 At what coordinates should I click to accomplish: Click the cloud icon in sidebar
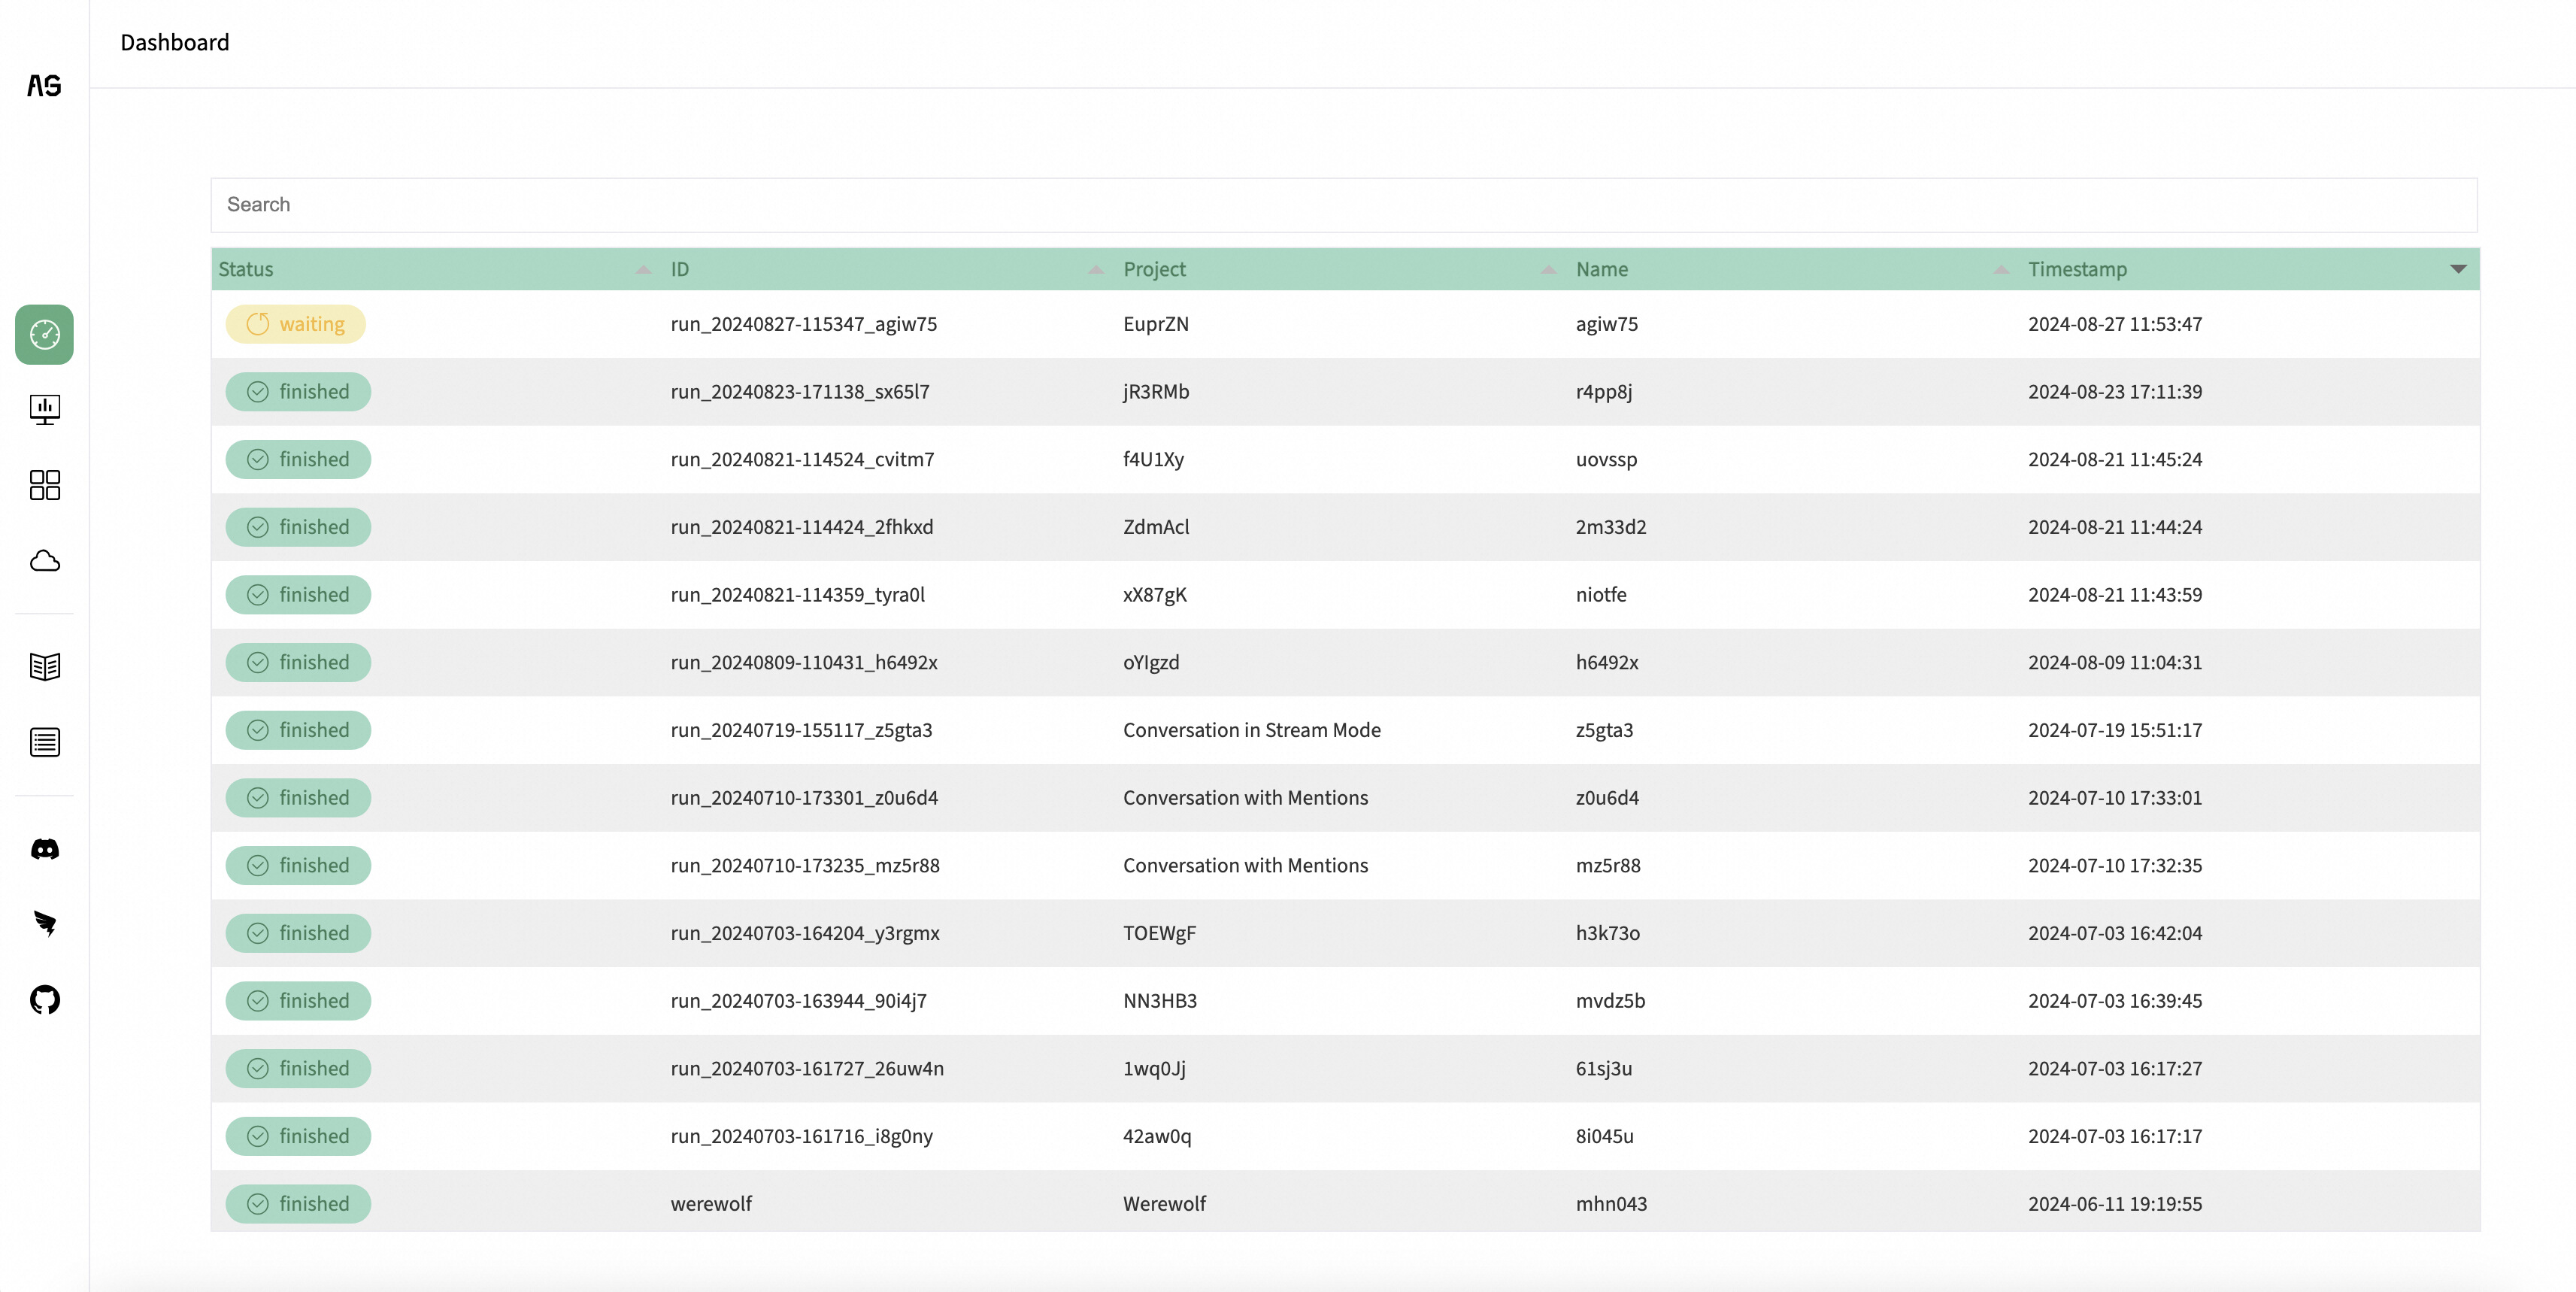pos(44,561)
